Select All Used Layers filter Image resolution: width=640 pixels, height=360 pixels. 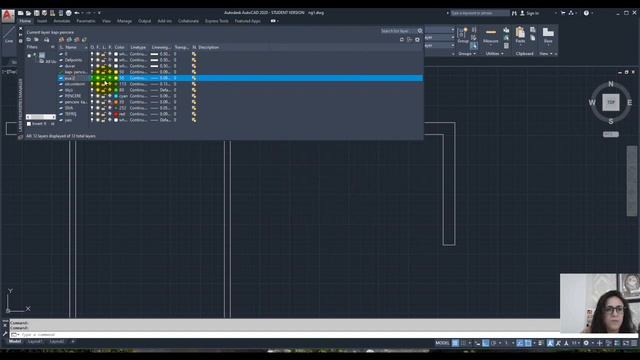coord(48,62)
